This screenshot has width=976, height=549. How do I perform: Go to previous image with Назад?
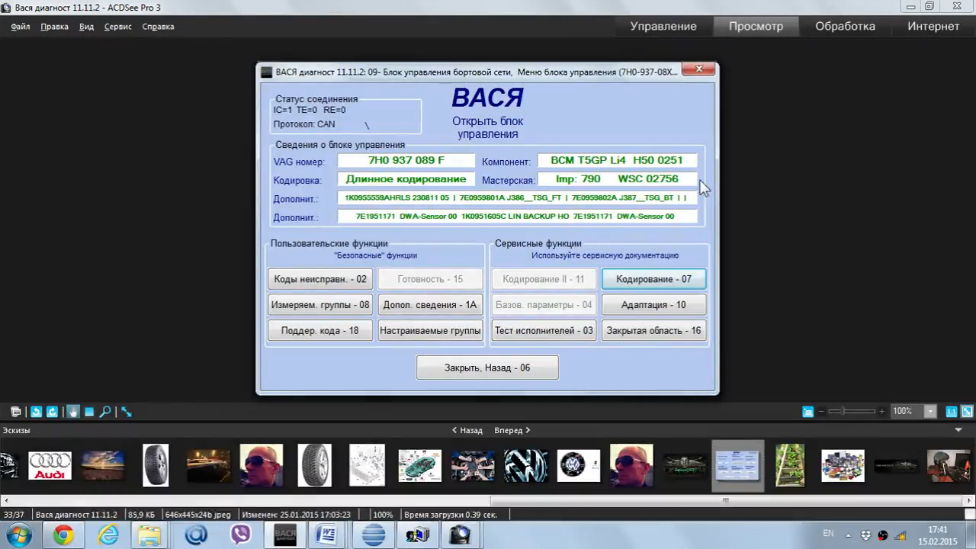click(x=467, y=430)
